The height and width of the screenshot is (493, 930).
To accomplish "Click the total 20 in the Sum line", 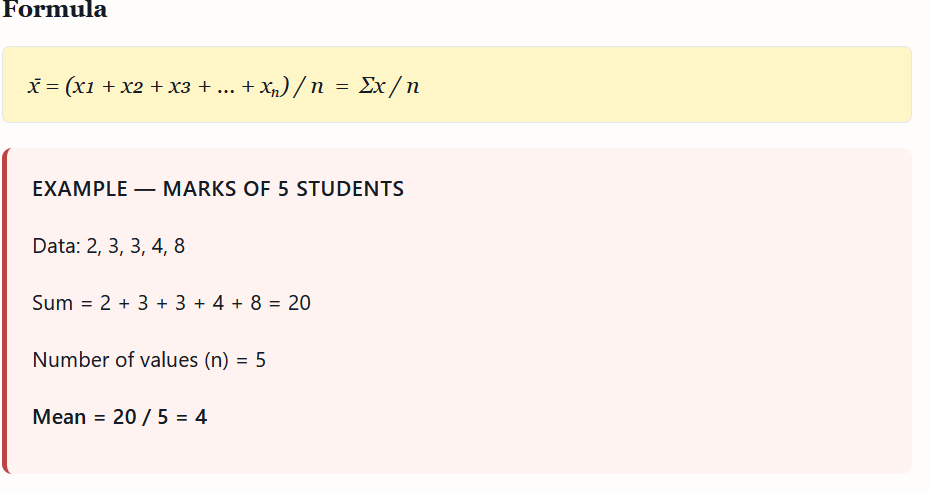I will 299,303.
